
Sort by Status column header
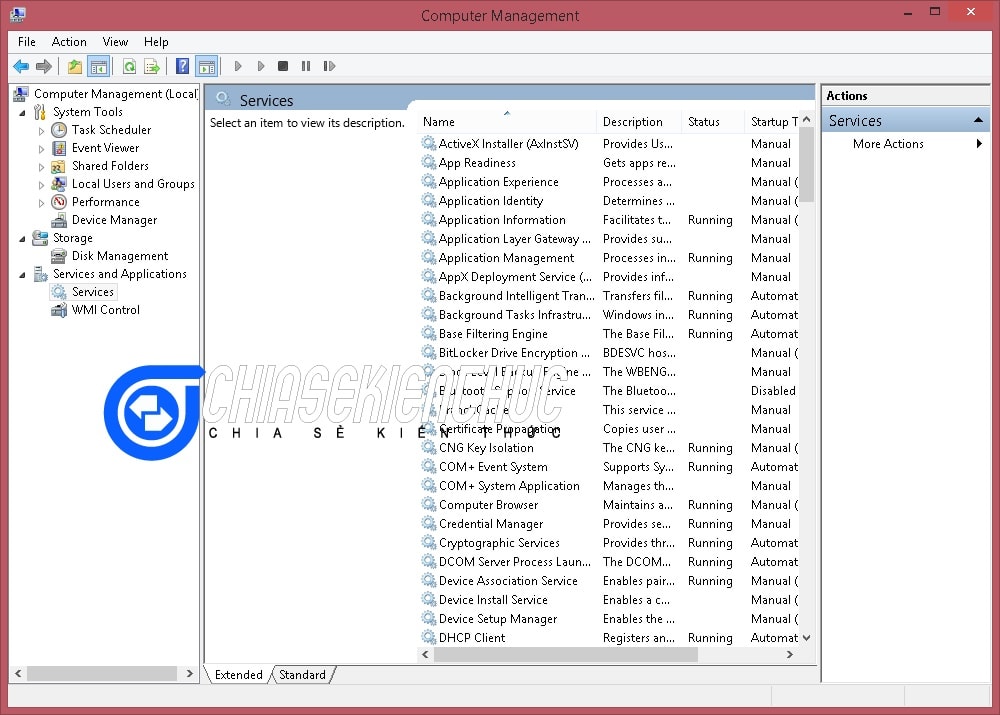(712, 121)
